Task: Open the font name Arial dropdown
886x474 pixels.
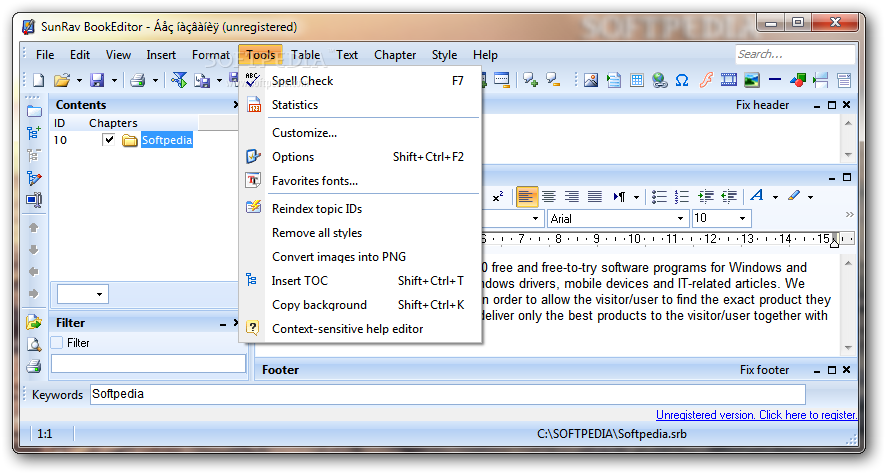Action: point(680,218)
